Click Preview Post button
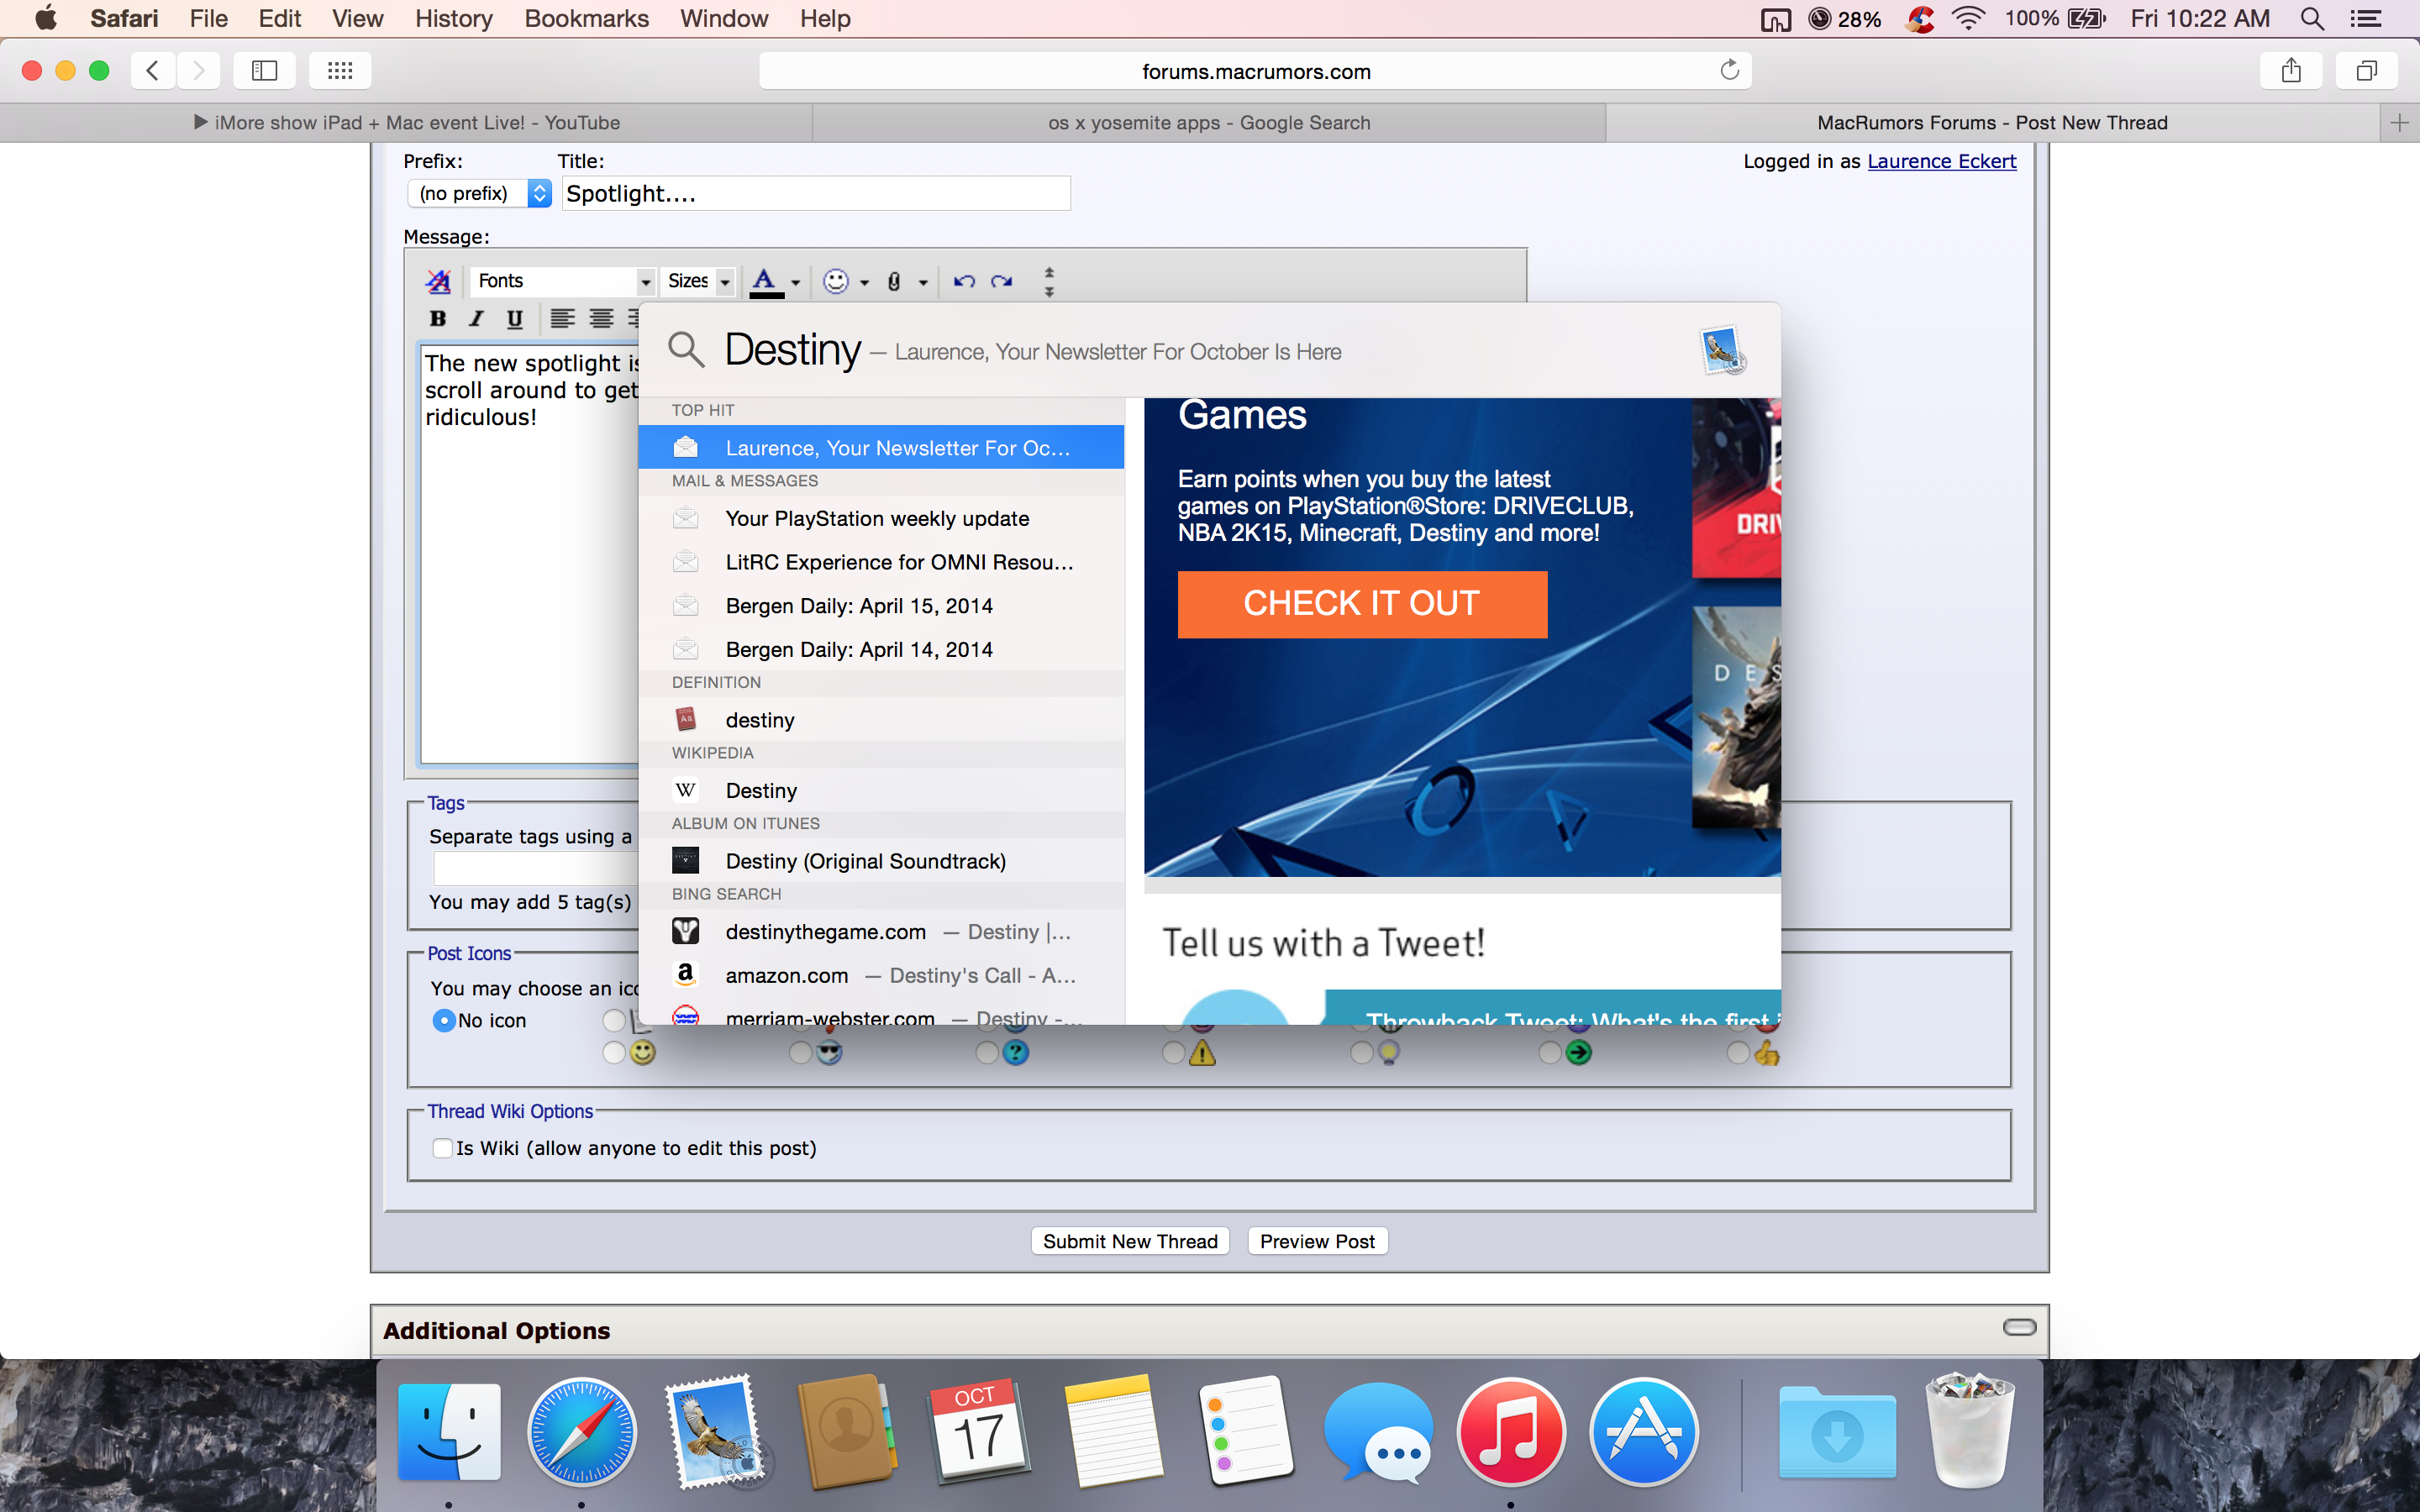 click(x=1317, y=1241)
